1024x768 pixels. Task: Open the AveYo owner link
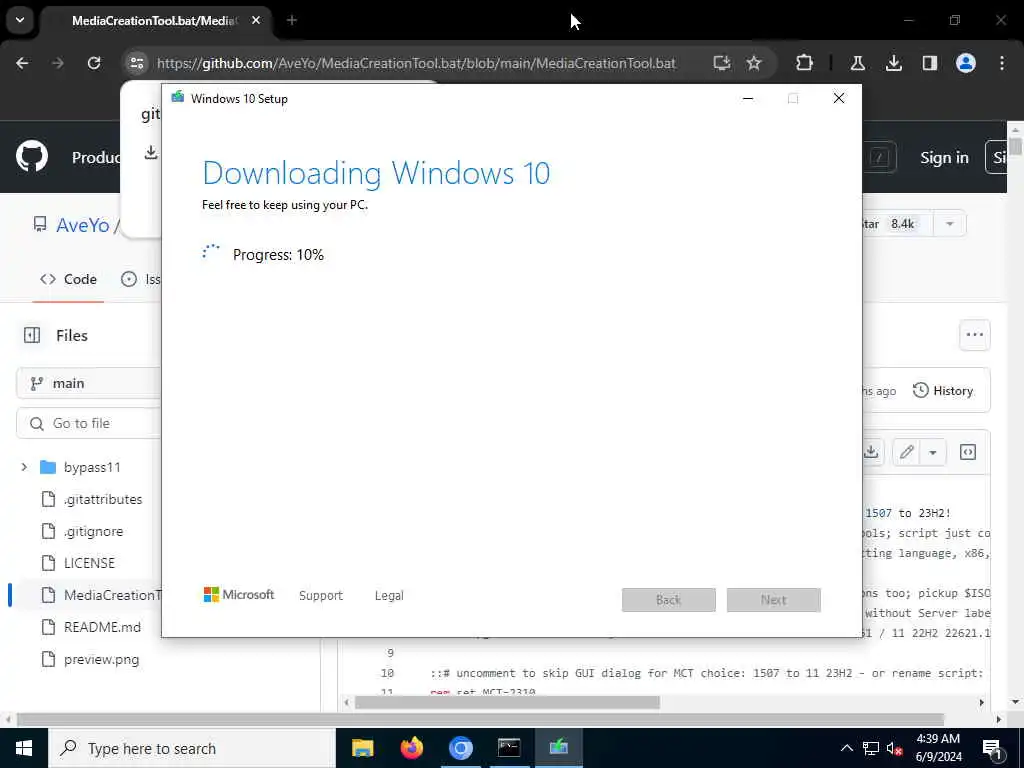(83, 225)
